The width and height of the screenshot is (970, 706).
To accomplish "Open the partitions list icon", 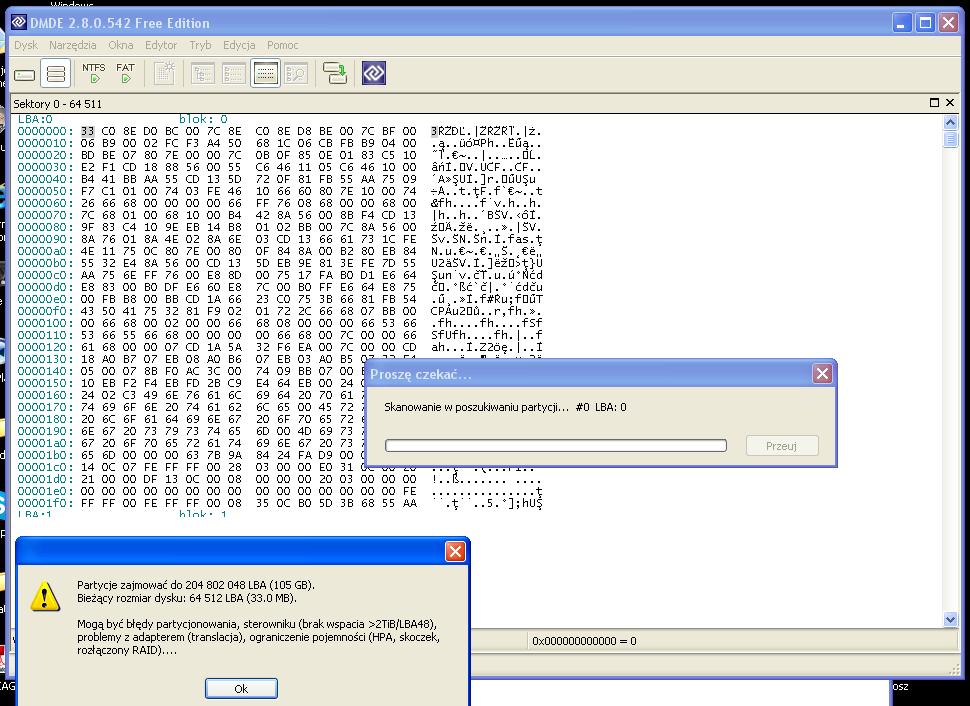I will [x=56, y=74].
